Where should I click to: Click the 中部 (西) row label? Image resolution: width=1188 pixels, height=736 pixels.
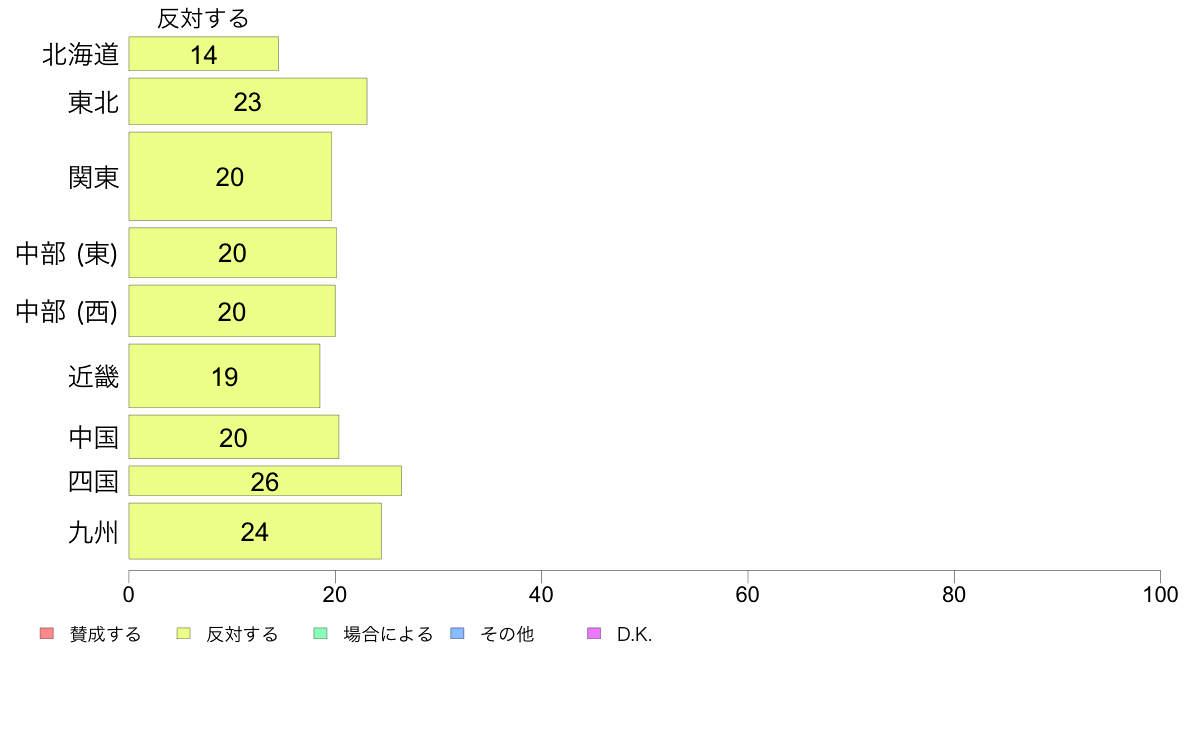[67, 312]
